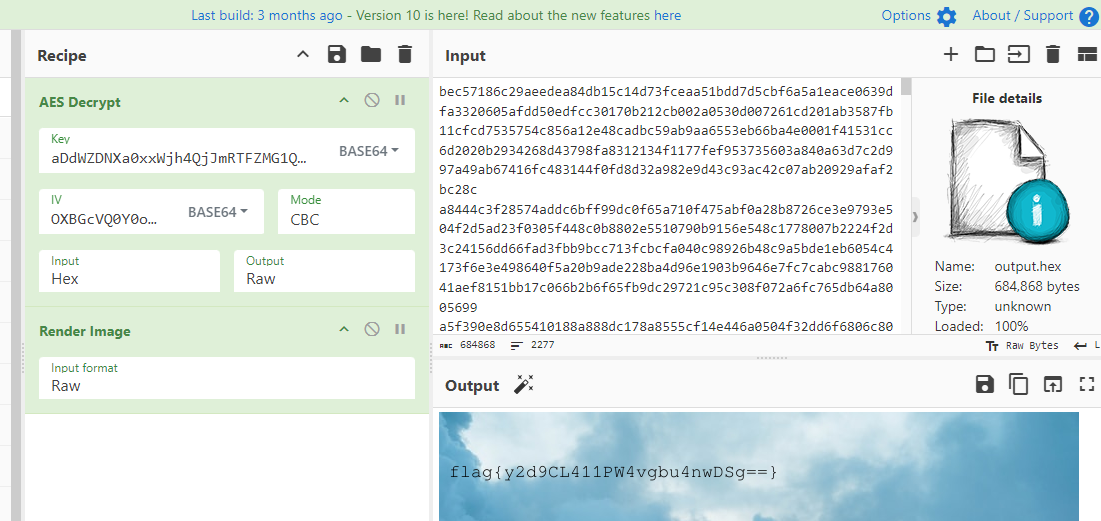This screenshot has height=521, width=1101.
Task: Add a new input tab
Action: 951,55
